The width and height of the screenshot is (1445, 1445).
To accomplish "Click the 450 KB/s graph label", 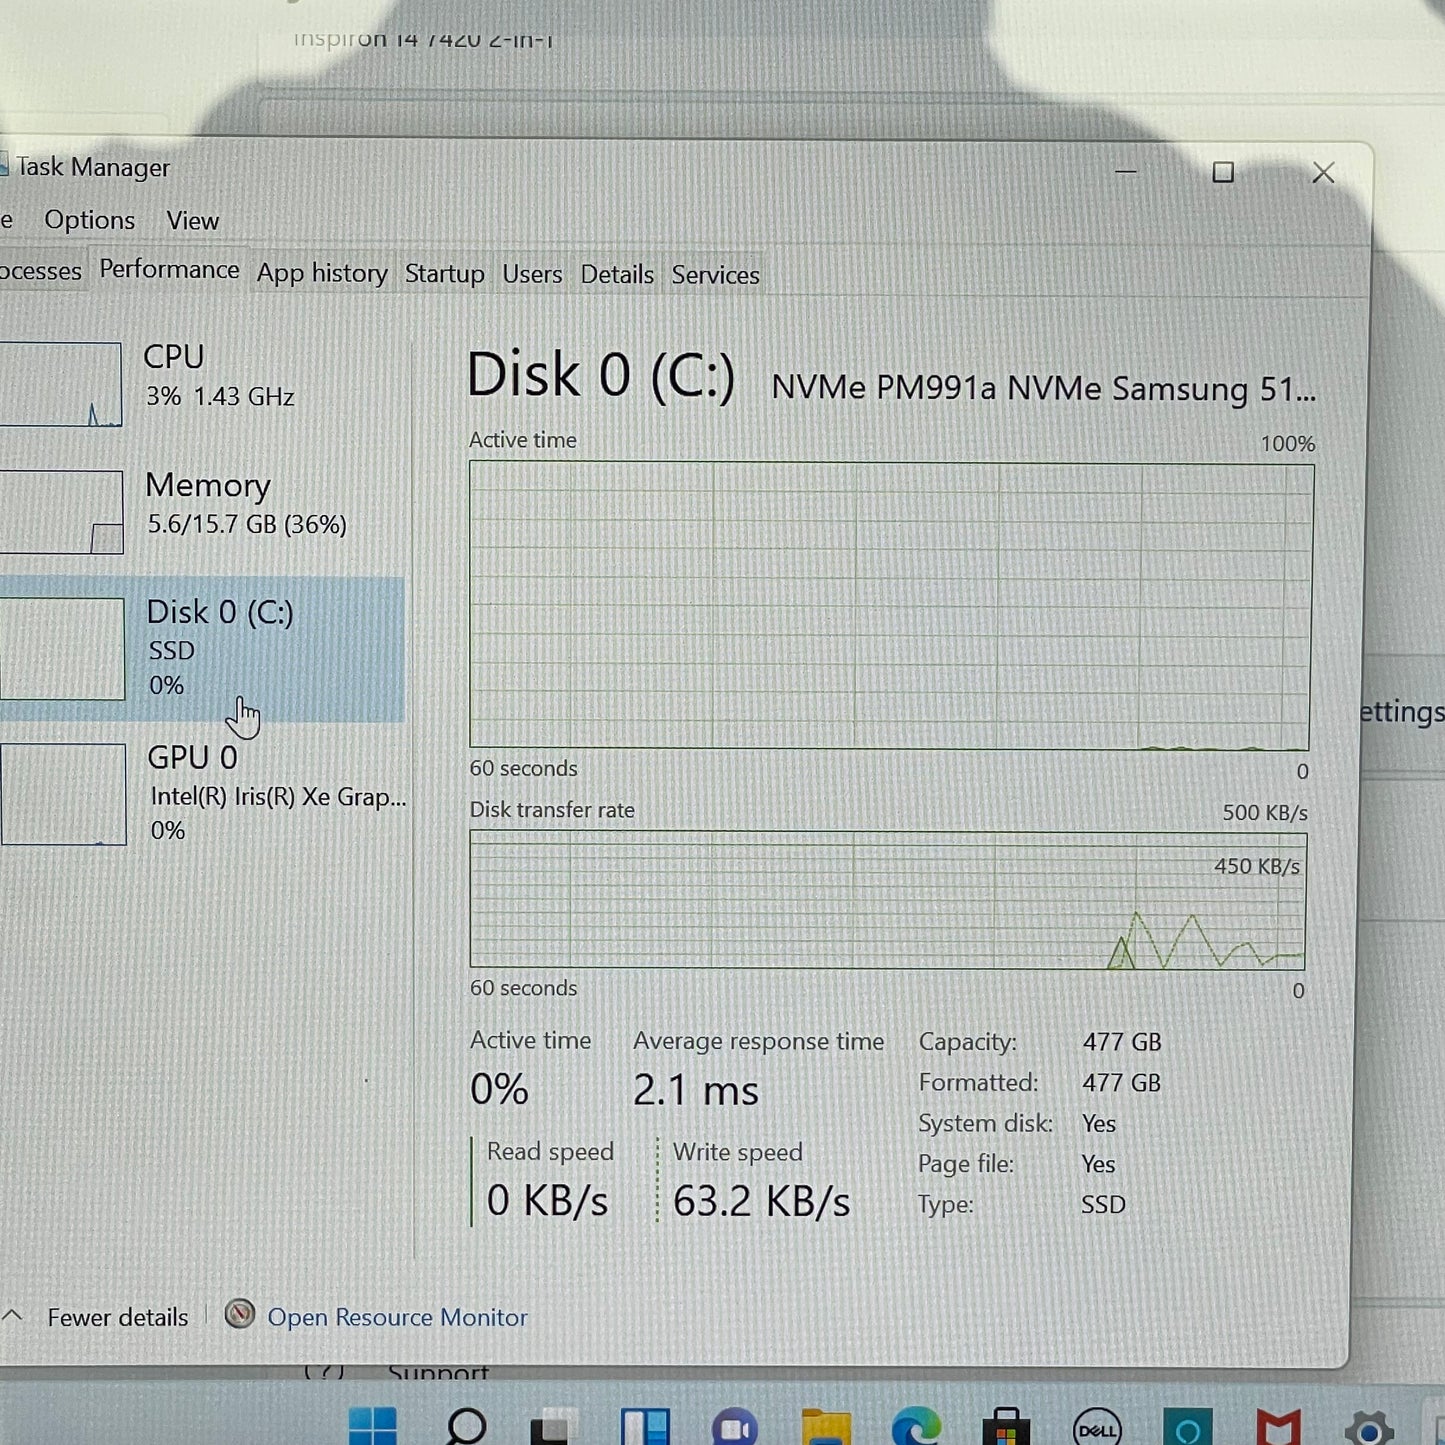I will pyautogui.click(x=1257, y=867).
